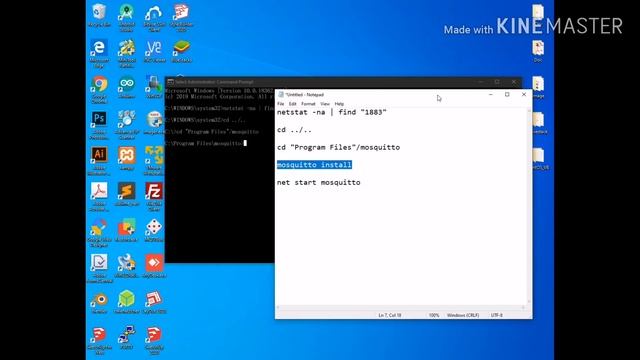Click the UTF-8 encoding status bar entry
The height and width of the screenshot is (360, 640).
pos(497,315)
